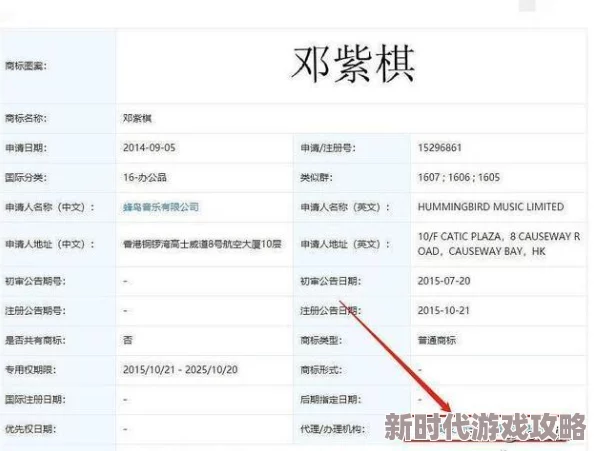Select the similar group 1607 ; 1606 ; 1605
Image resolution: width=594 pixels, height=451 pixels.
[x=459, y=177]
